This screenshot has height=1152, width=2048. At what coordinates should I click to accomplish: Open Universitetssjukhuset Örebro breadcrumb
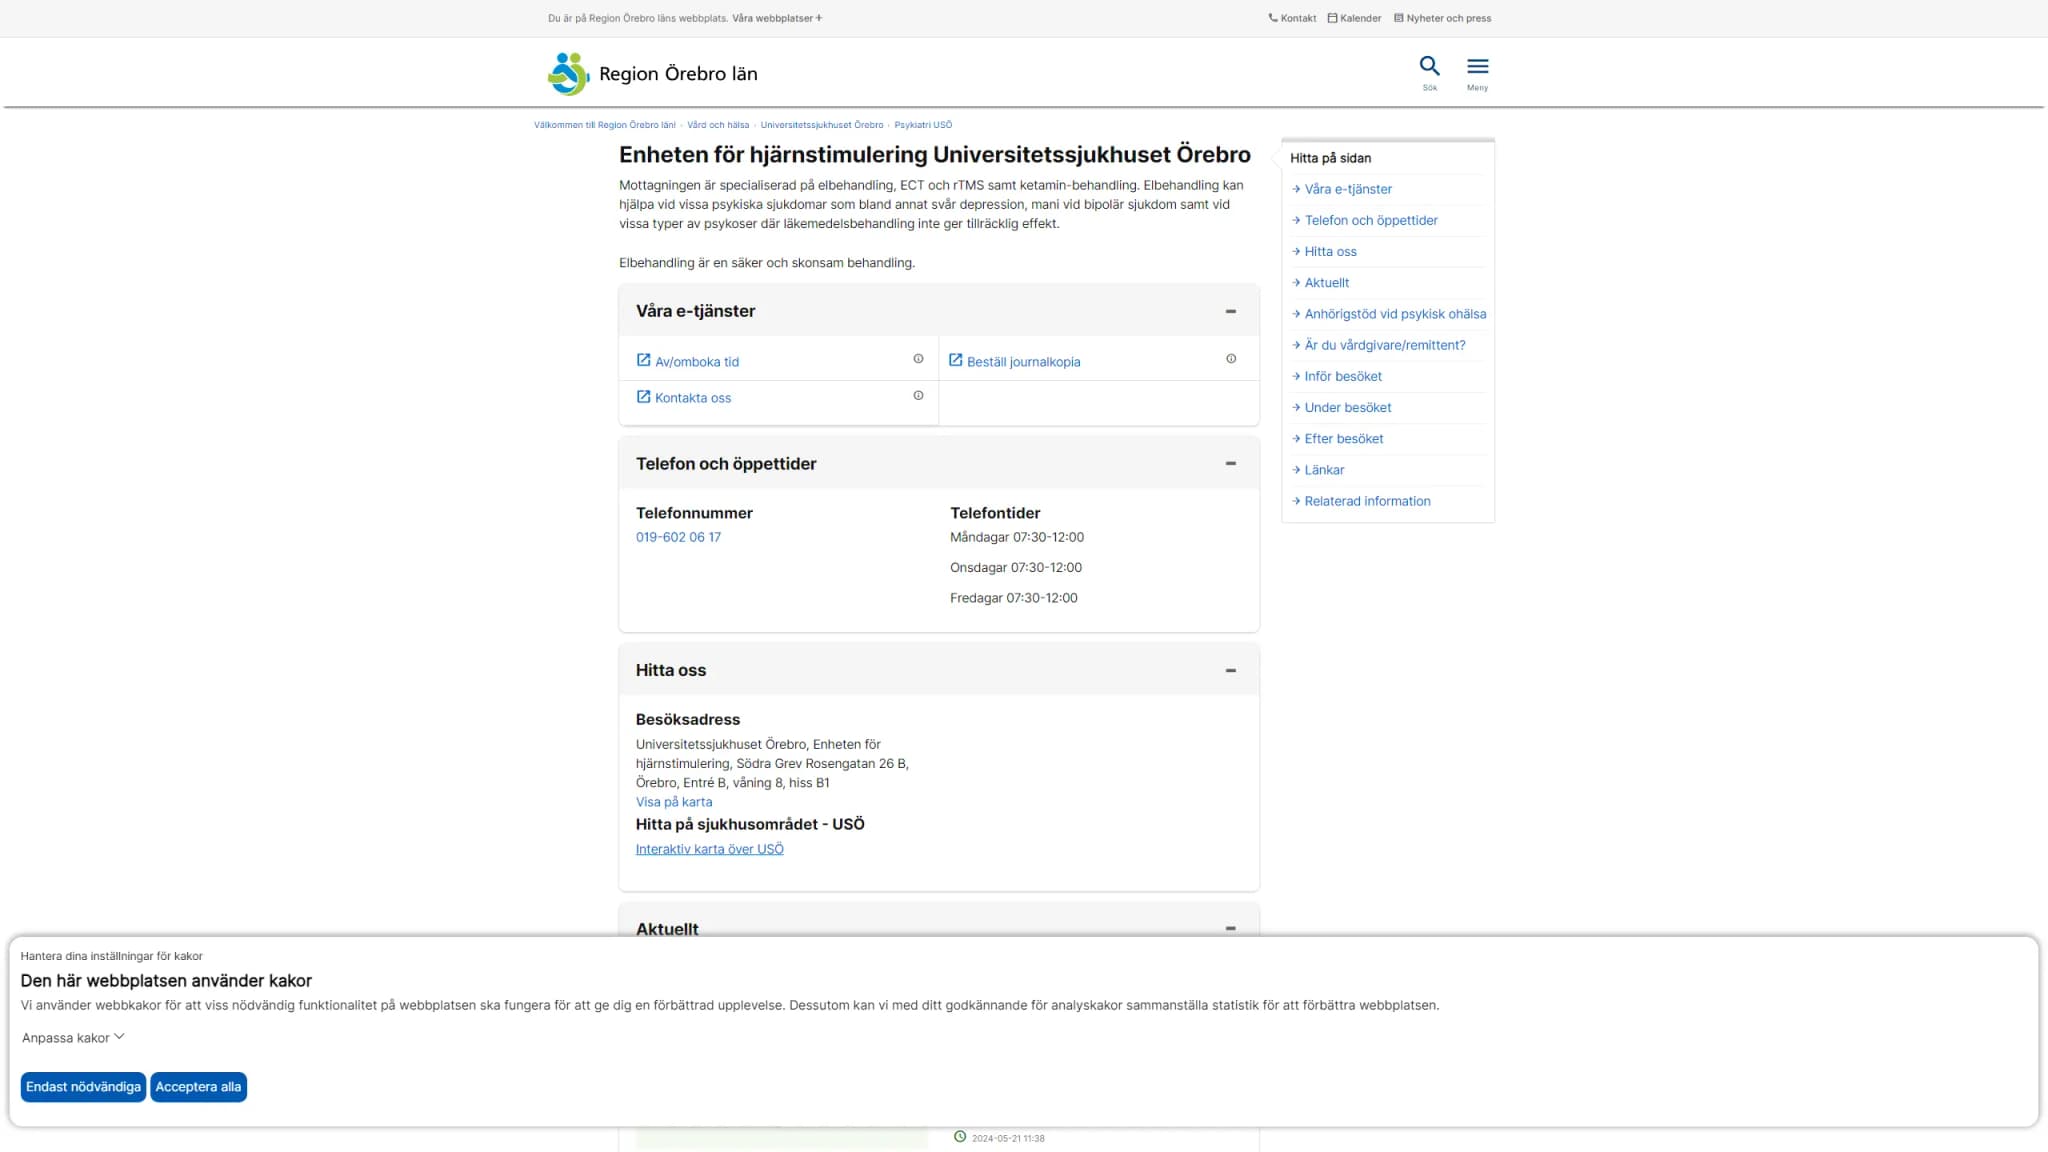click(x=822, y=125)
